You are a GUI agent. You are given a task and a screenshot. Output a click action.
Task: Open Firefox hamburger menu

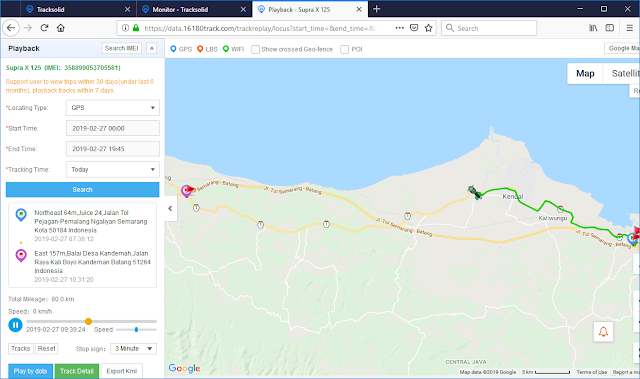[629, 28]
